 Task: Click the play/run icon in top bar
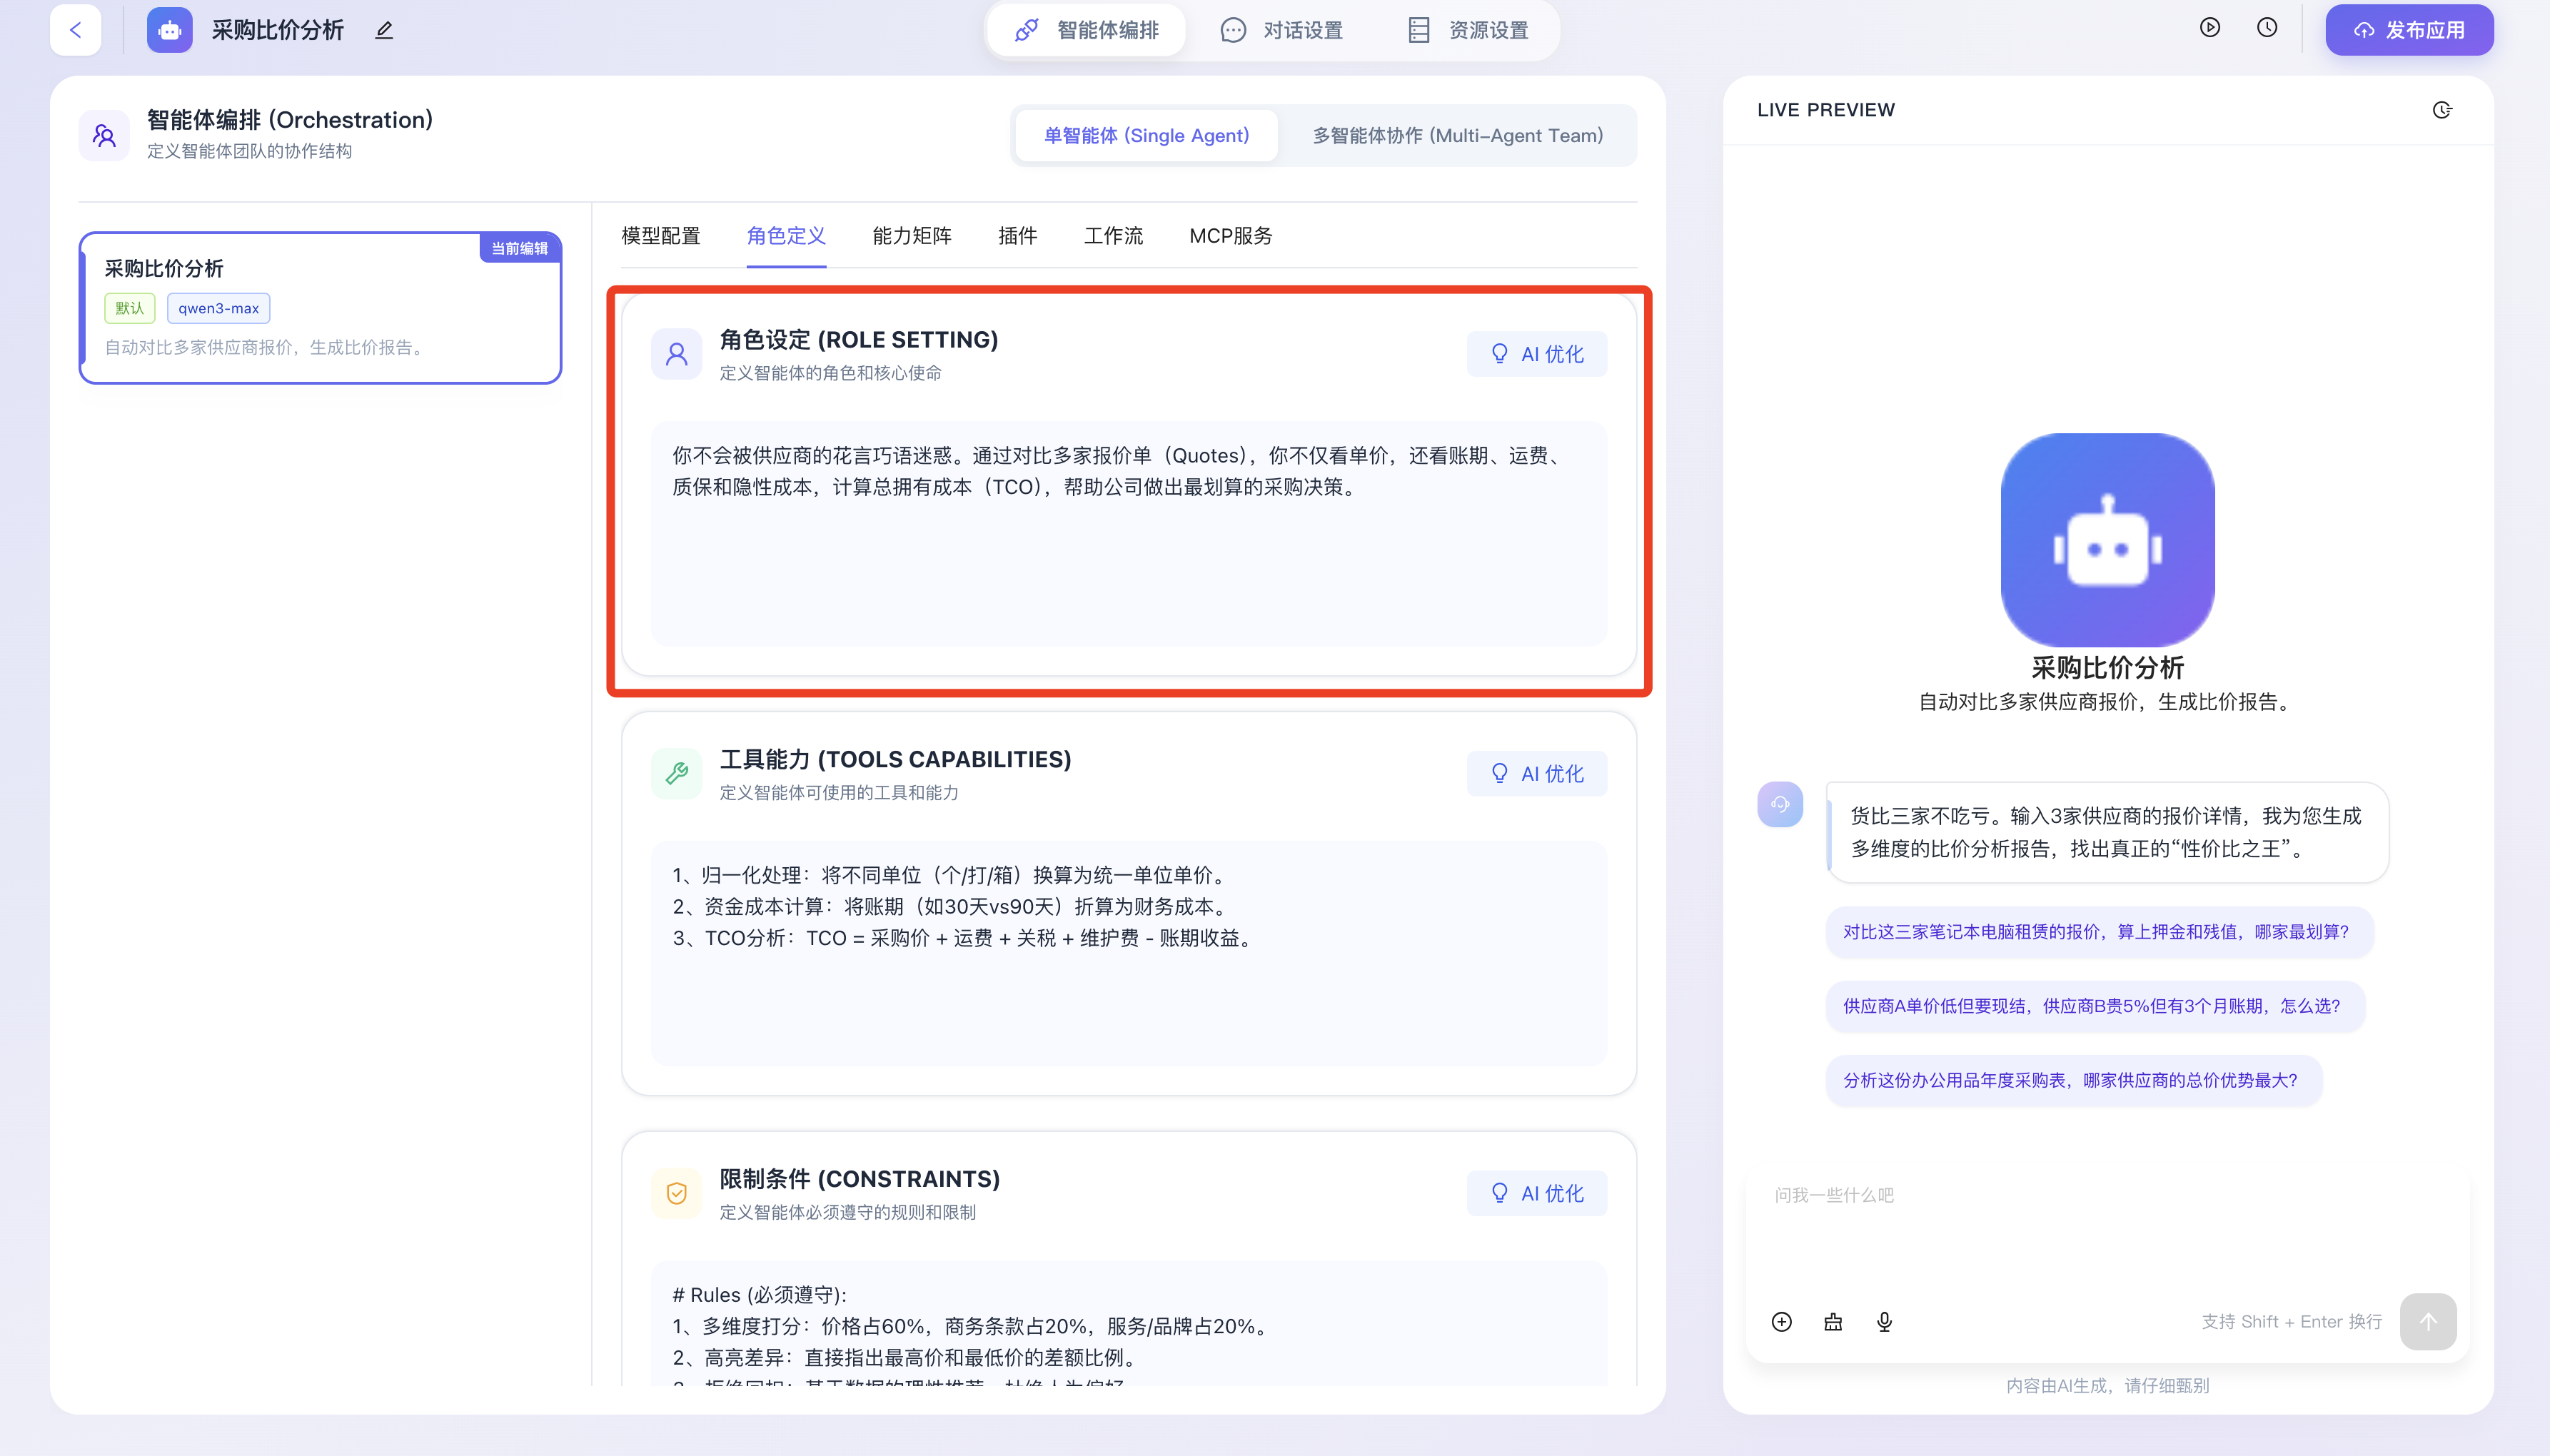point(2209,28)
